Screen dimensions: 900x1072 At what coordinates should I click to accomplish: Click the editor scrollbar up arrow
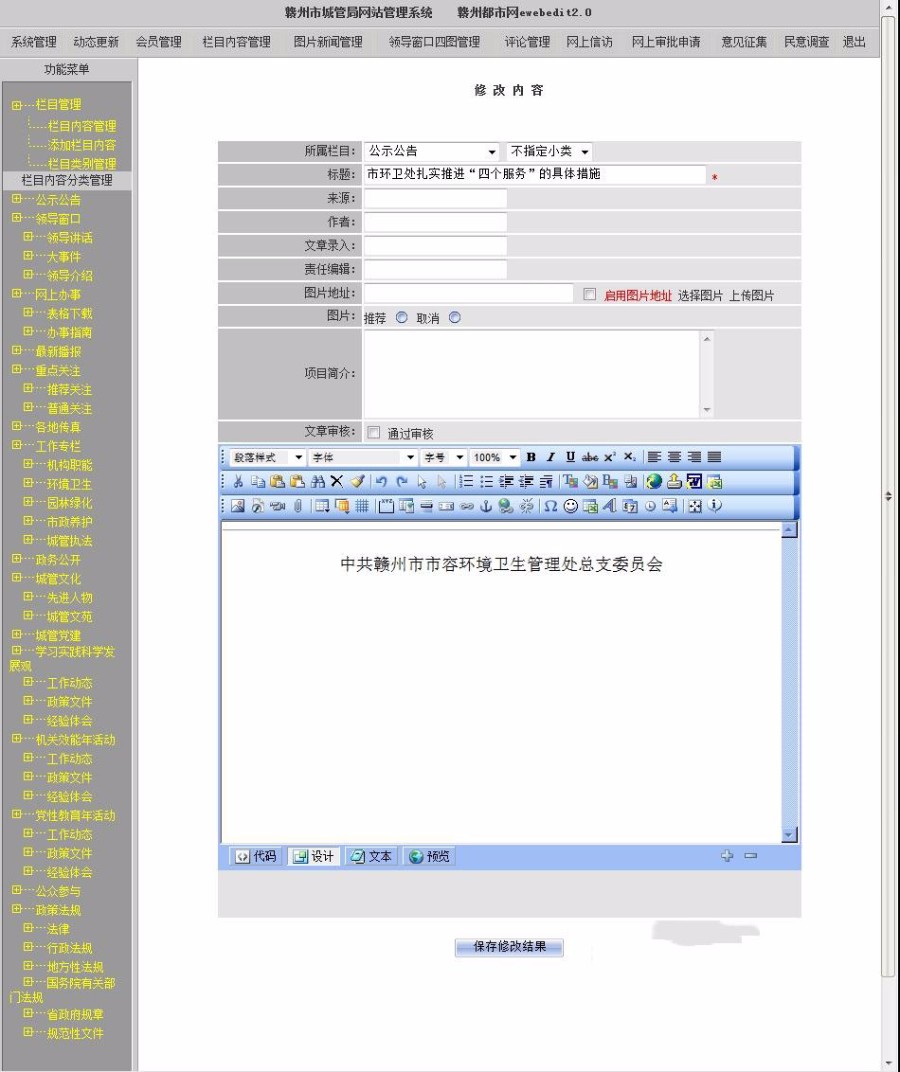(x=789, y=530)
